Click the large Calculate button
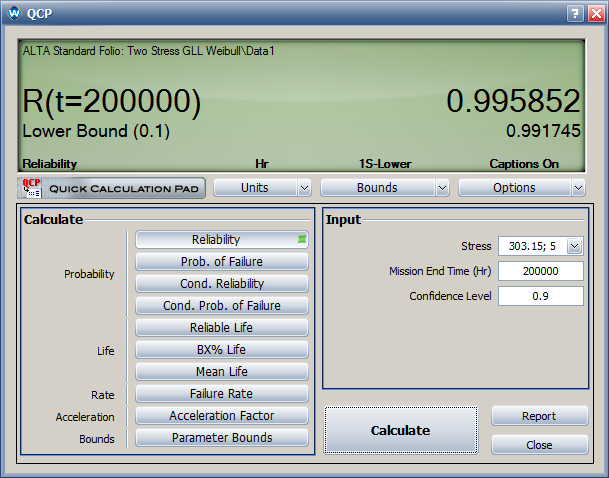Image resolution: width=609 pixels, height=478 pixels. pyautogui.click(x=401, y=430)
